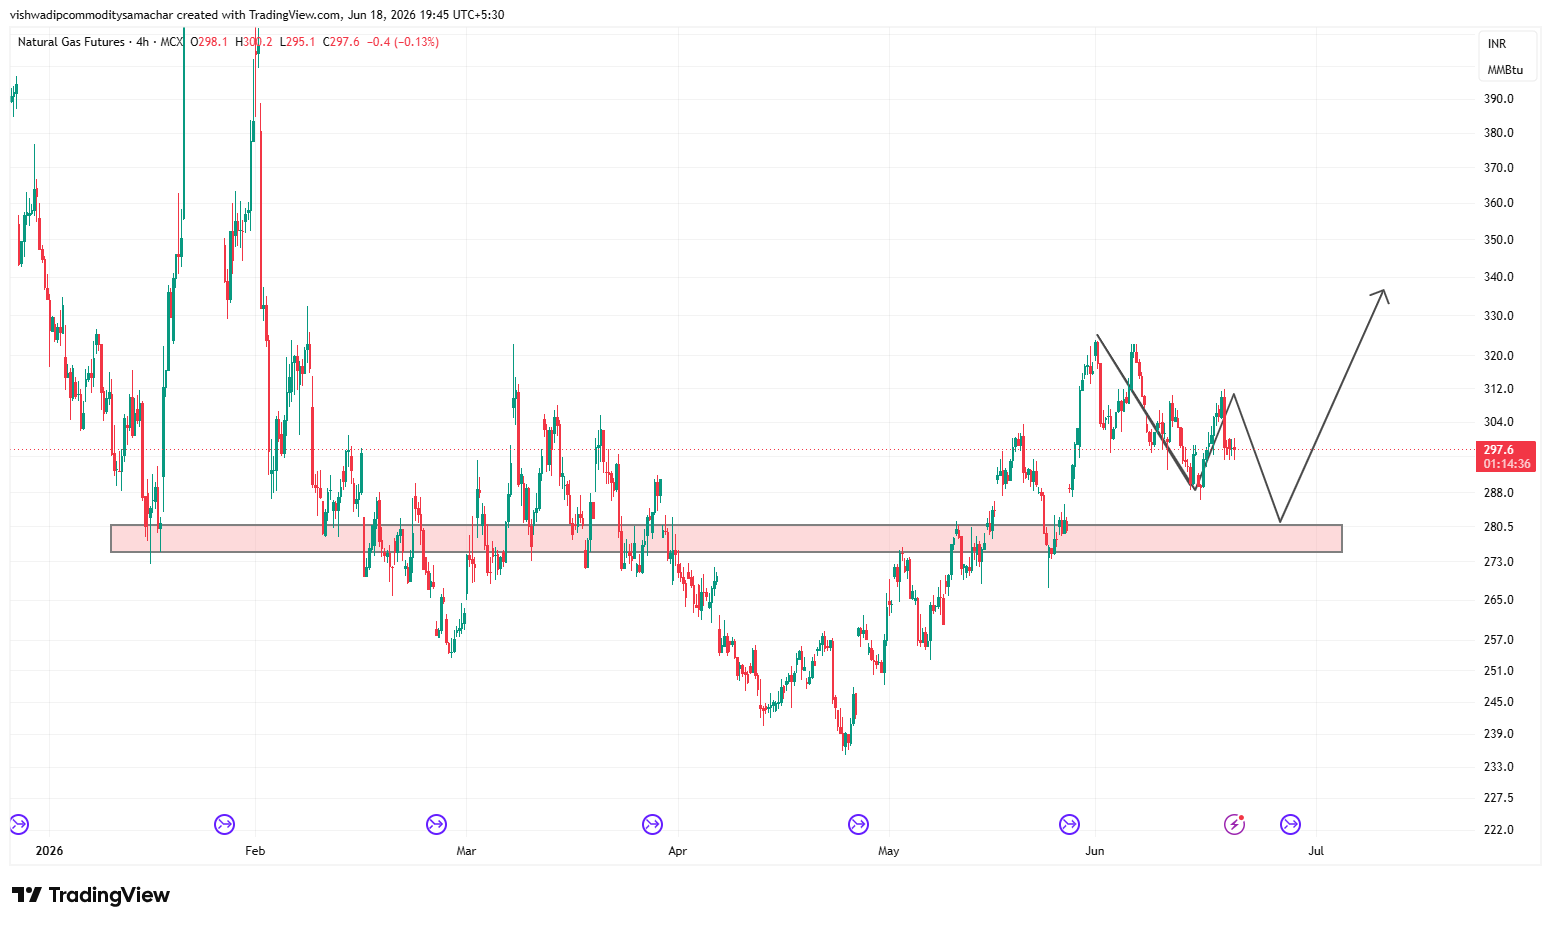Click the rollover icon above the 2026 label
1551x925 pixels.
[x=19, y=825]
